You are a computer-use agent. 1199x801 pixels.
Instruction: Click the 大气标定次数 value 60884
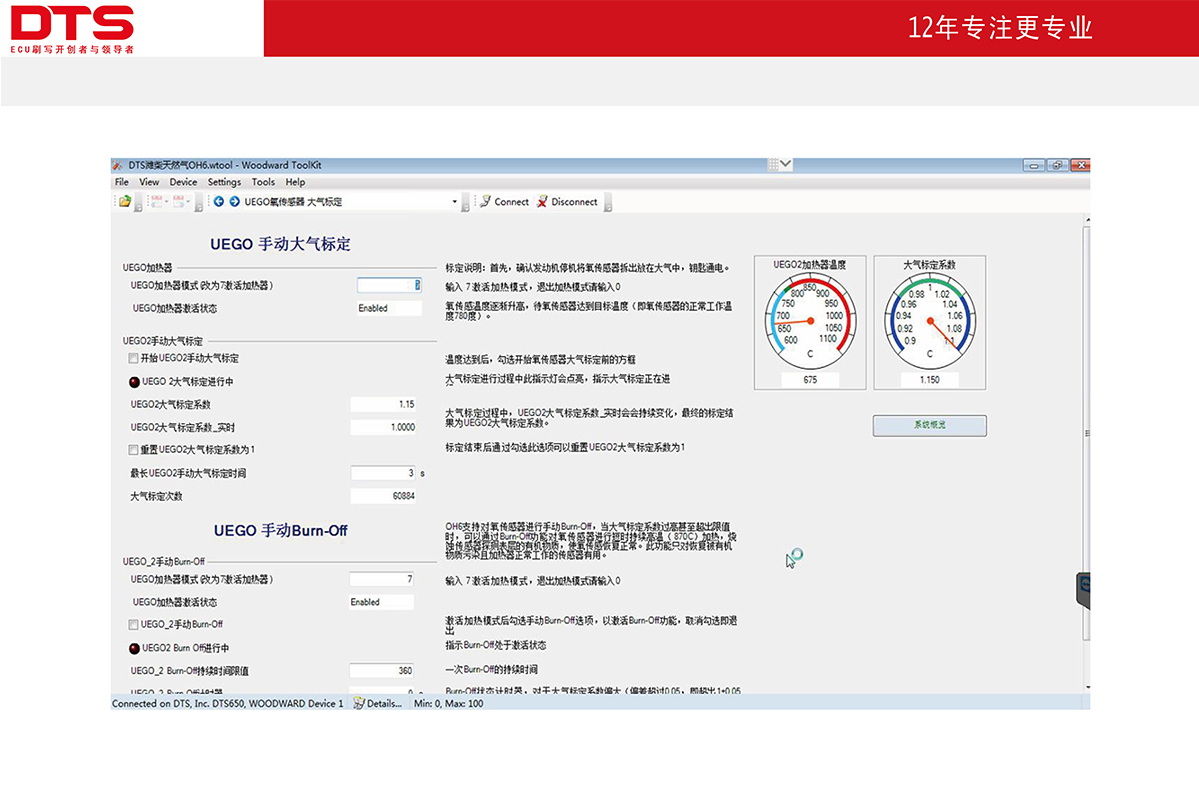click(383, 496)
